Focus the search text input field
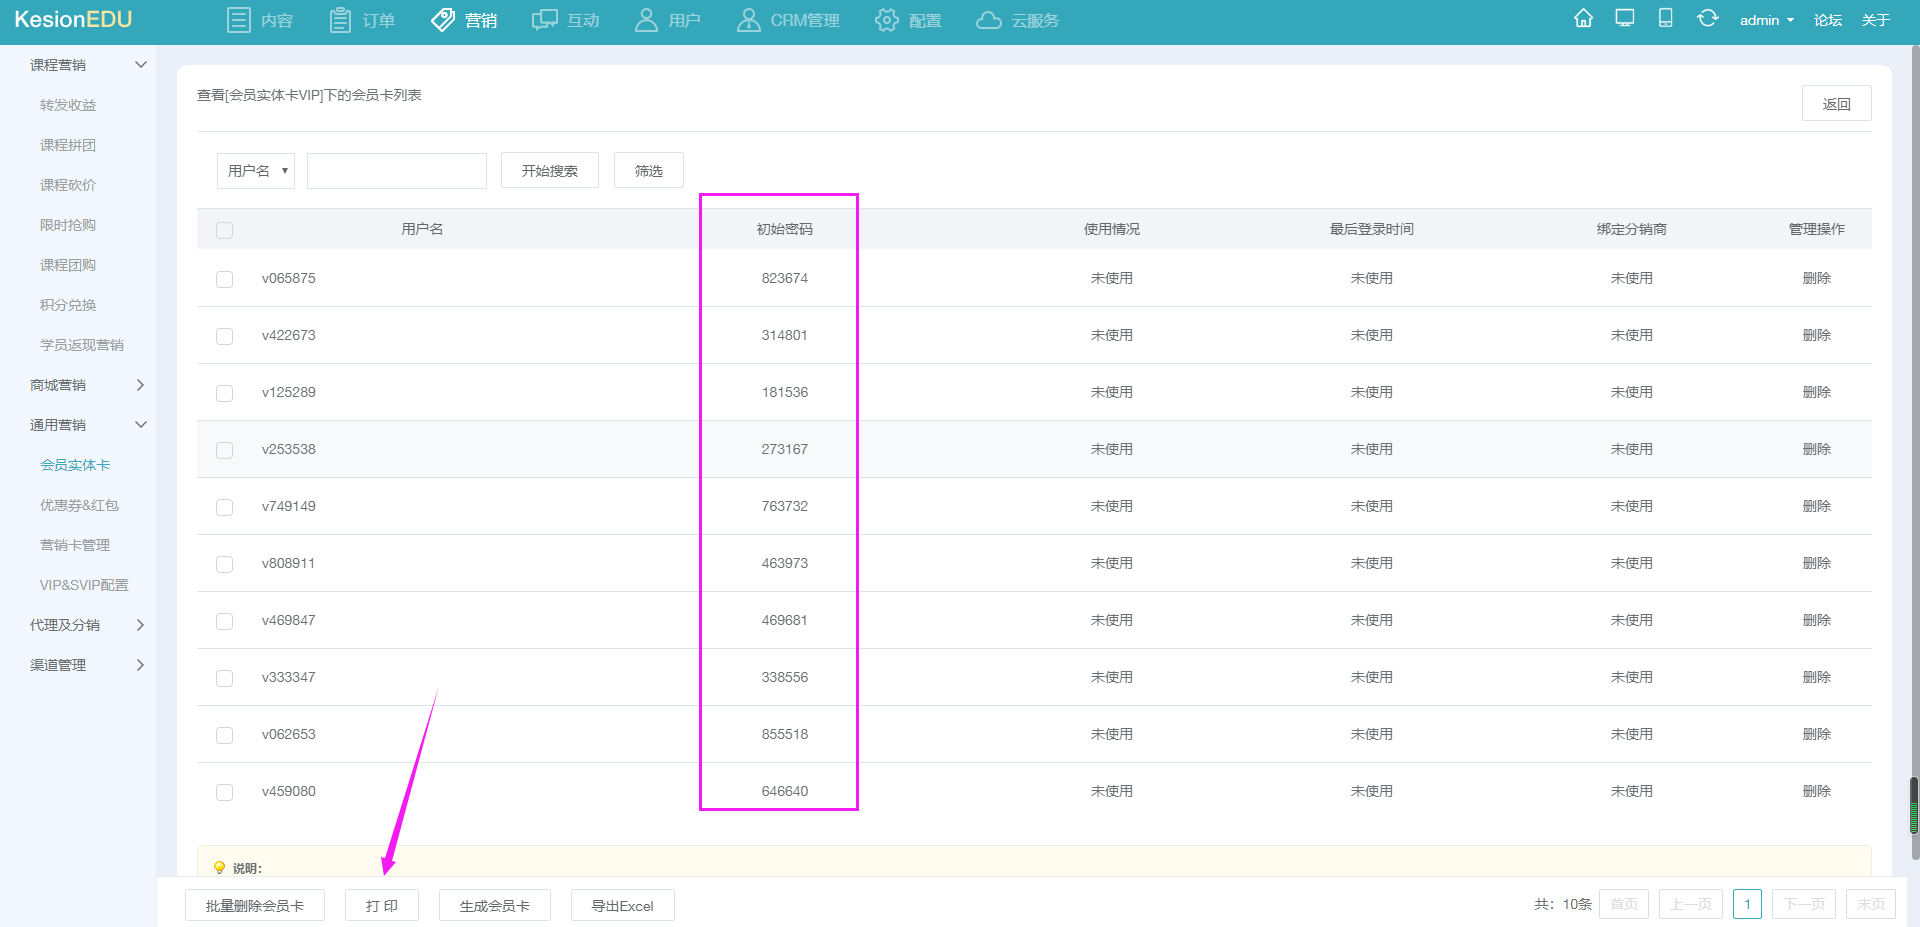Viewport: 1920px width, 927px height. coord(397,171)
